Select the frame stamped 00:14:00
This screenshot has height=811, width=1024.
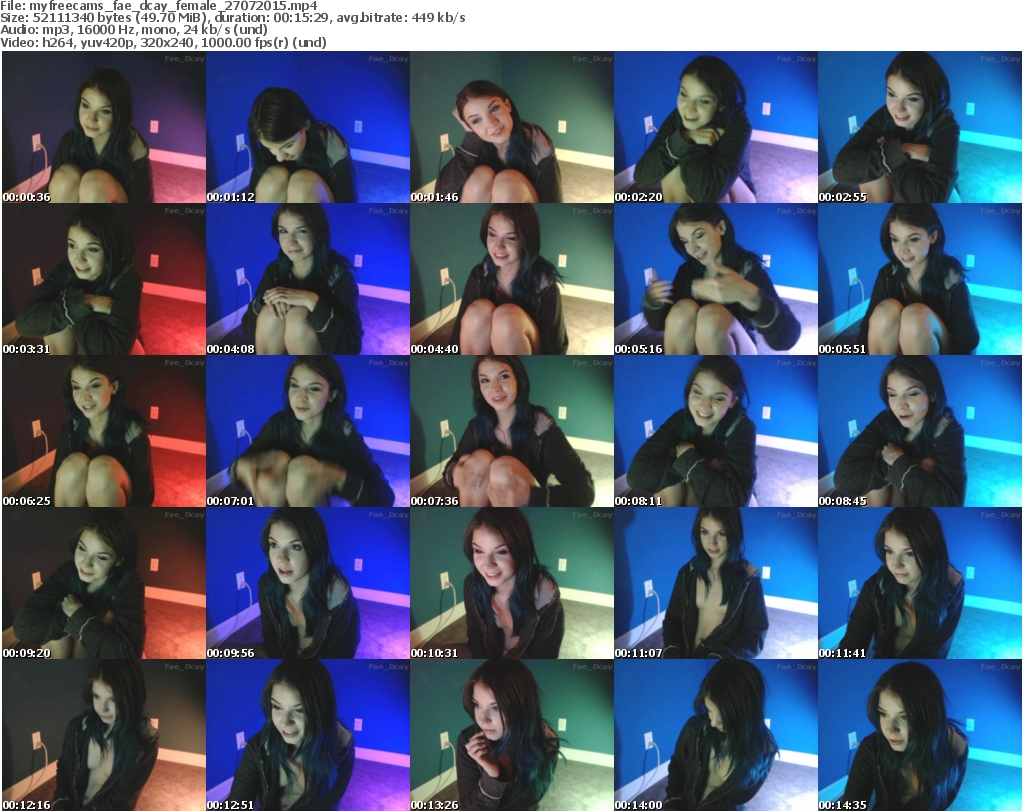tap(716, 735)
